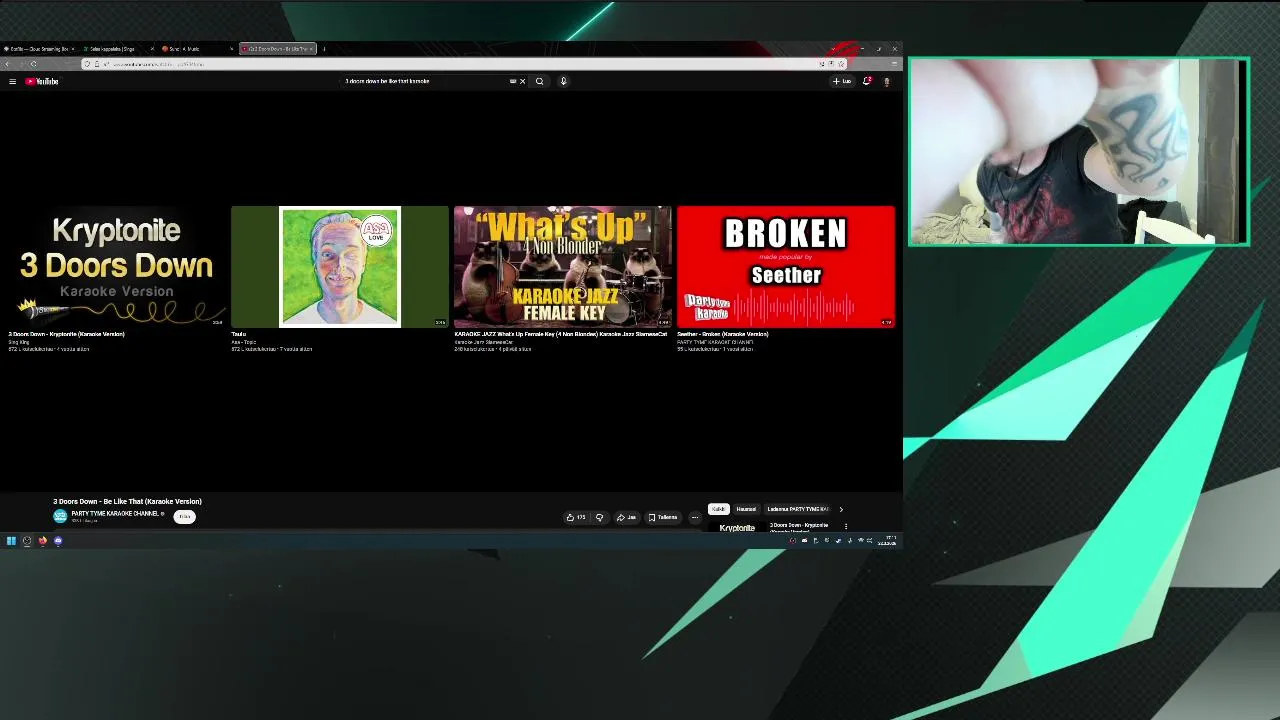Open the purple app taskbar icon

[x=58, y=541]
